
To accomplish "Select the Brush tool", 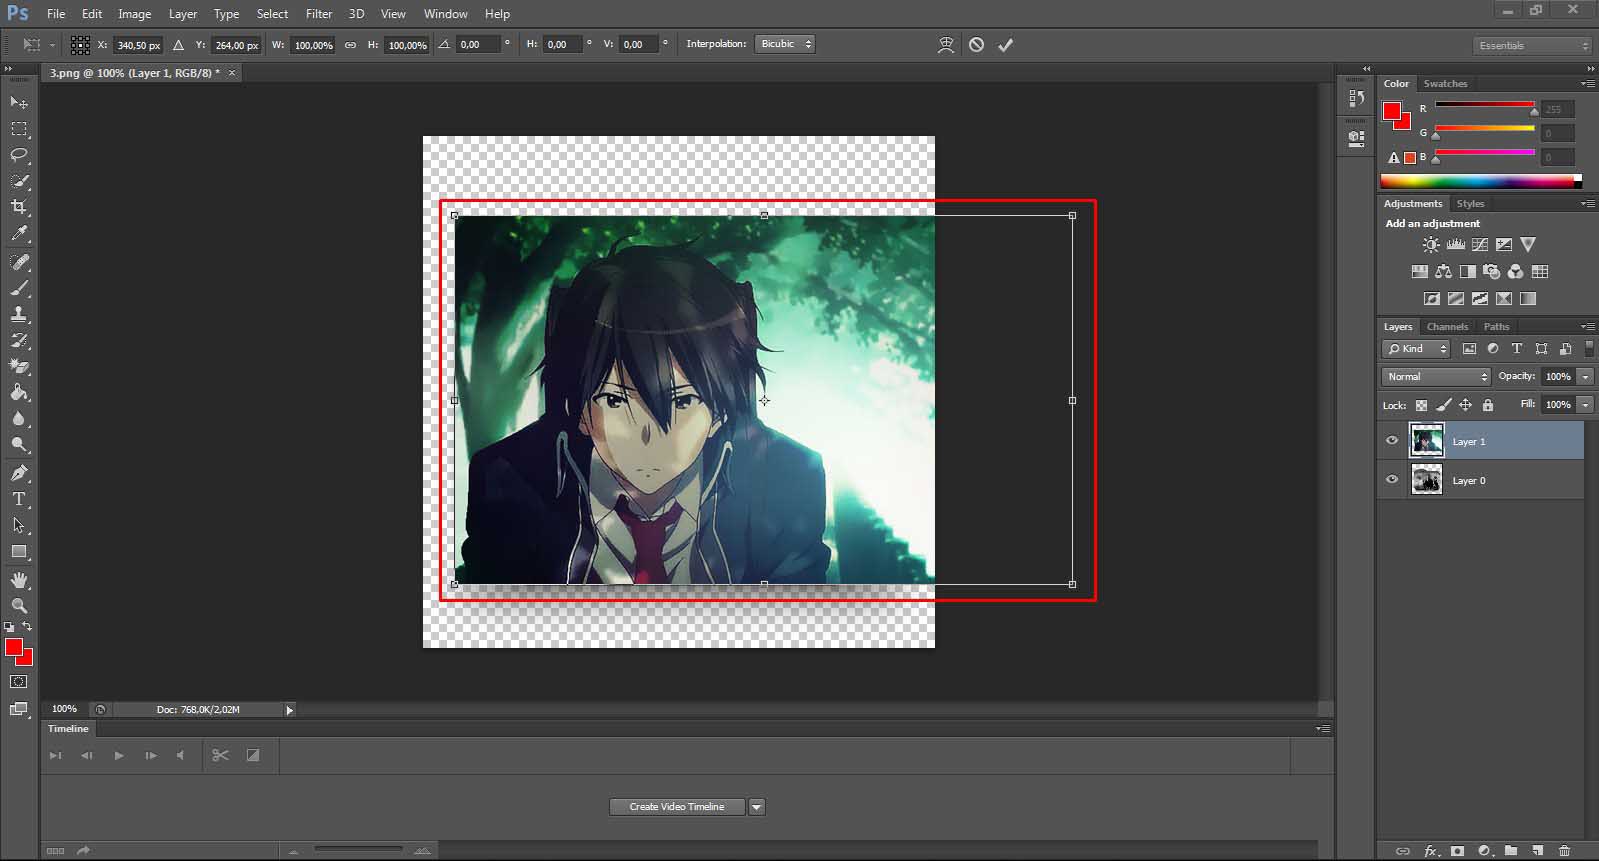I will 19,288.
